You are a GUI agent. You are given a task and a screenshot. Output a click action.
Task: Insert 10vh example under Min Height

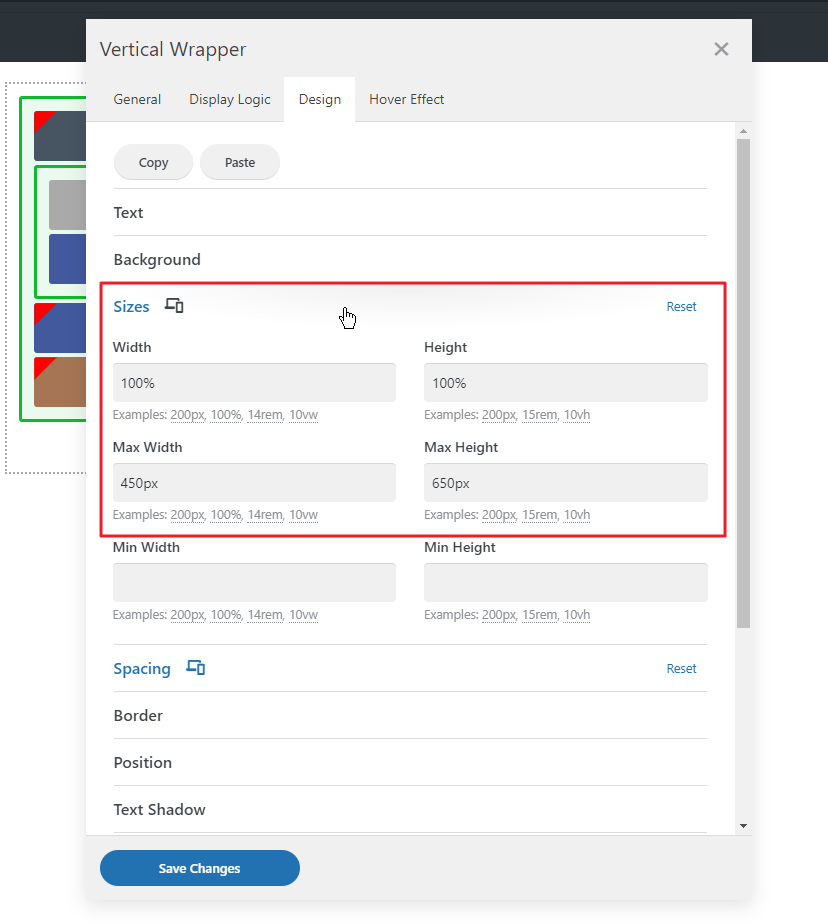point(577,615)
